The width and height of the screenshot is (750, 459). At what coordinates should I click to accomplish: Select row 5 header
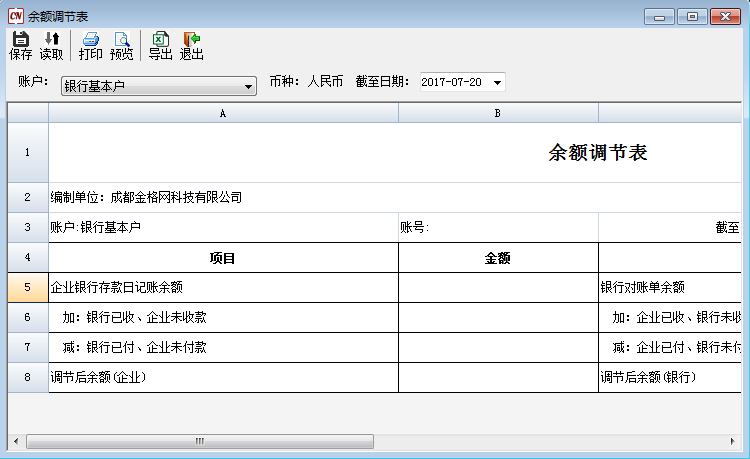27,287
